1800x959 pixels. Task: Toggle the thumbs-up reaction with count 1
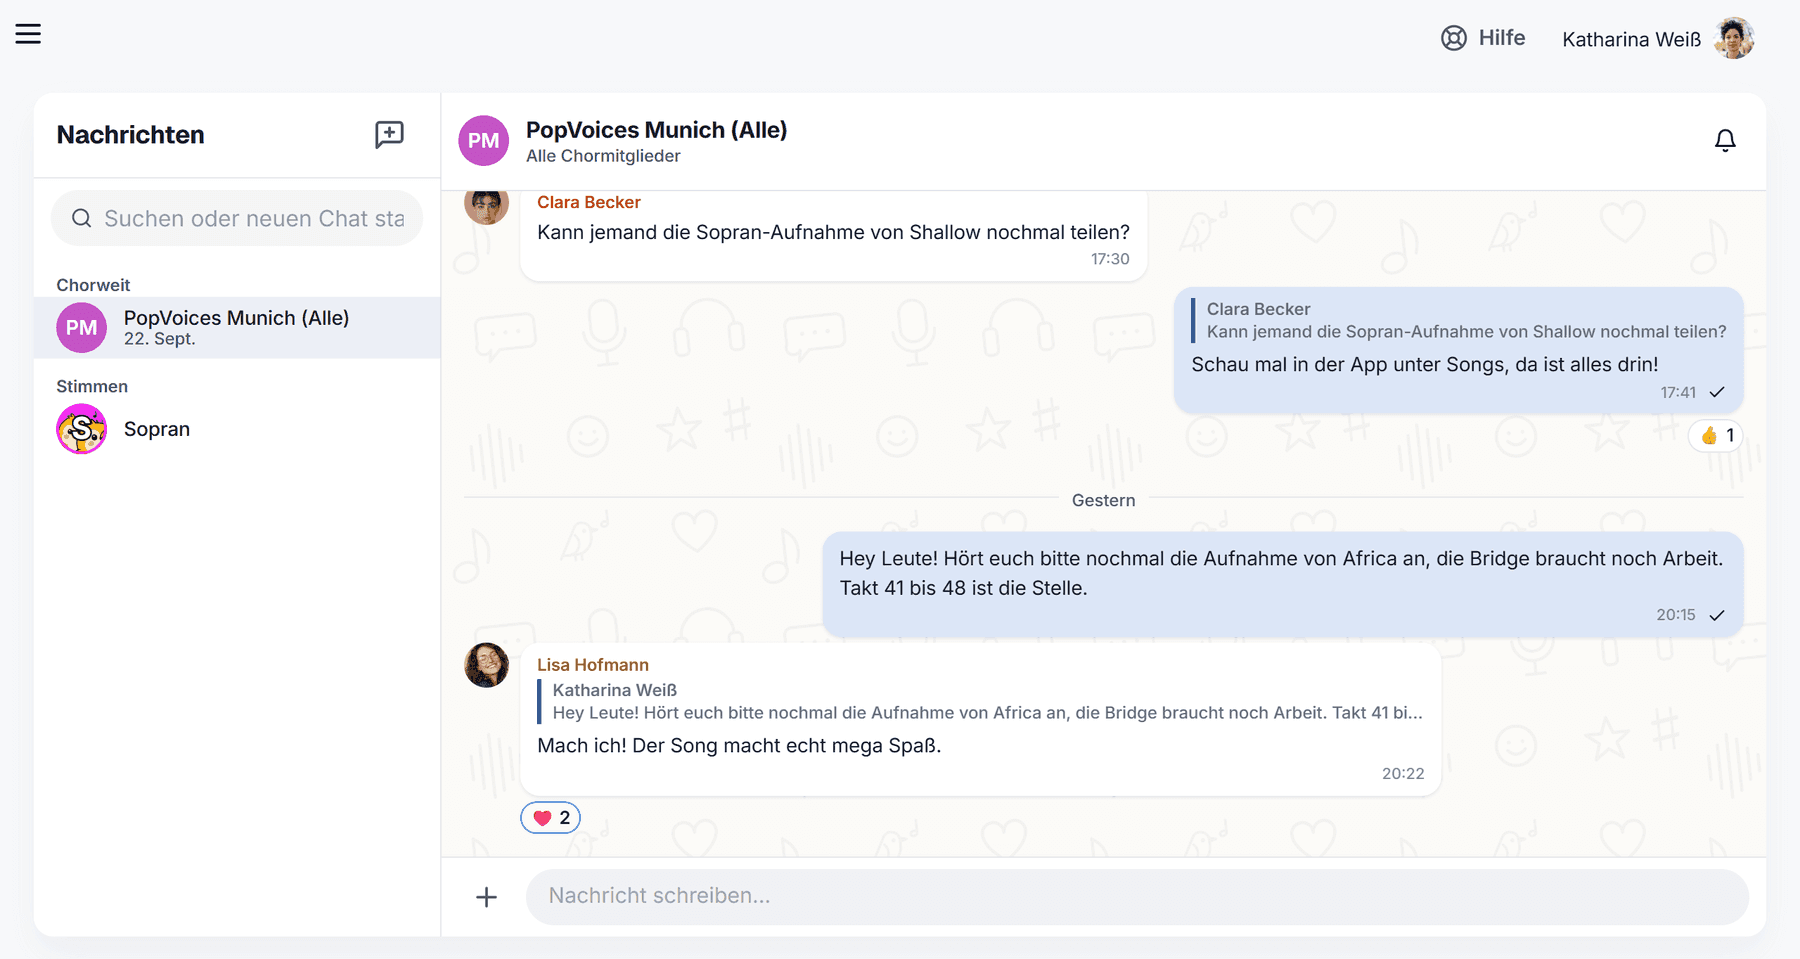(x=1716, y=436)
